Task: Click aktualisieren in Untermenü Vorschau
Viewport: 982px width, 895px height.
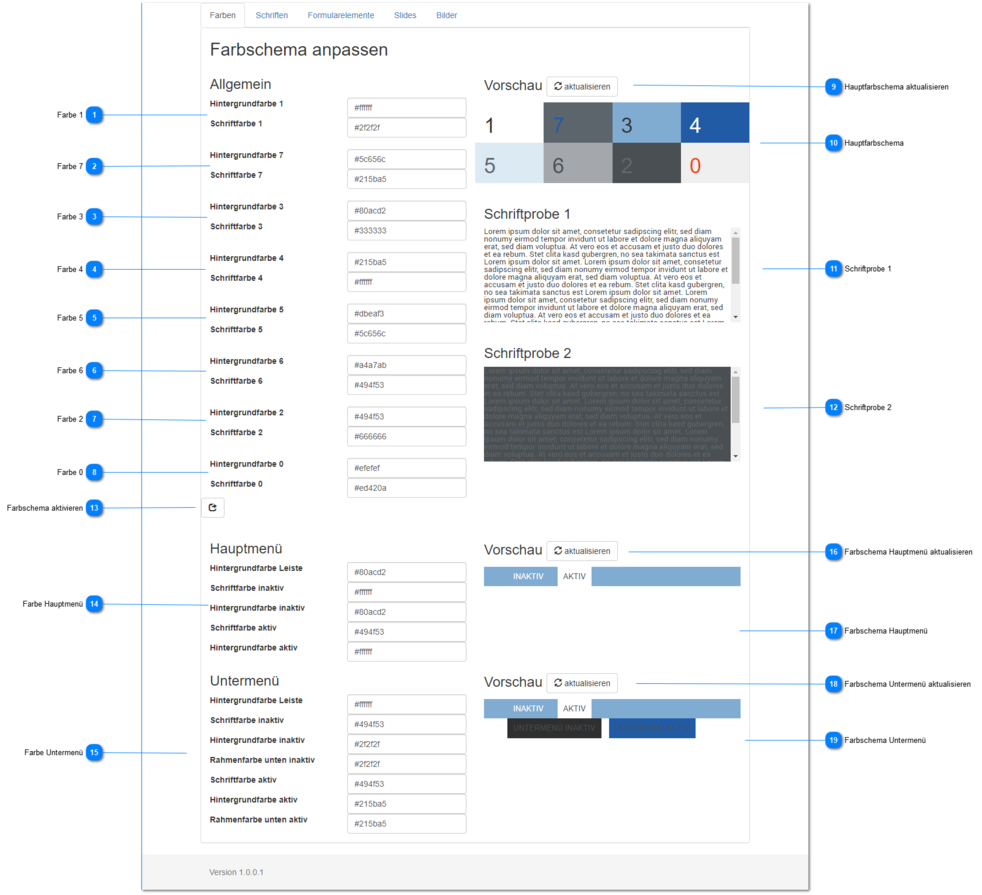Action: (x=582, y=683)
